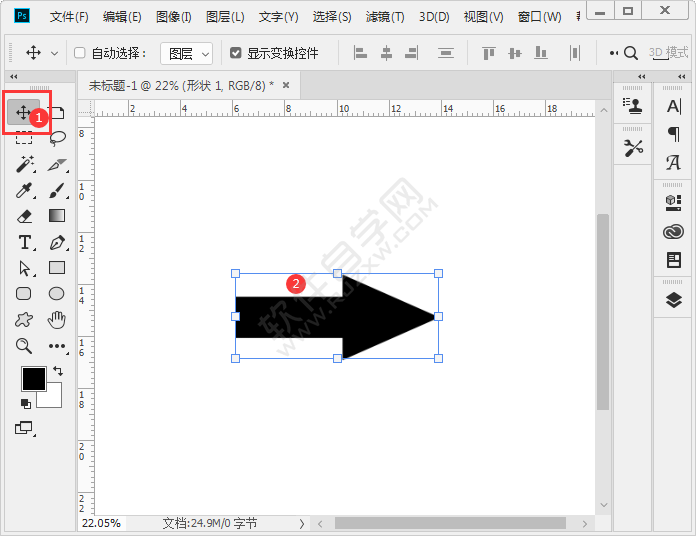Change the screen mode button
Viewport: 696px width, 536px height.
(24, 428)
